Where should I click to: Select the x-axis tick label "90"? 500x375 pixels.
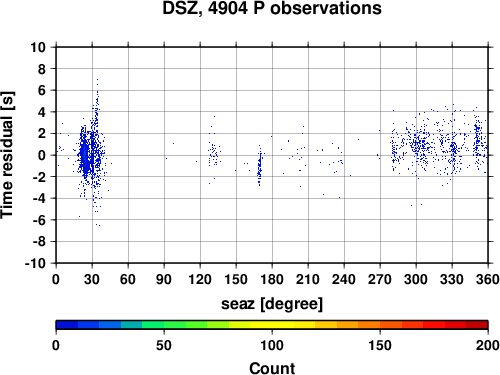coord(164,279)
